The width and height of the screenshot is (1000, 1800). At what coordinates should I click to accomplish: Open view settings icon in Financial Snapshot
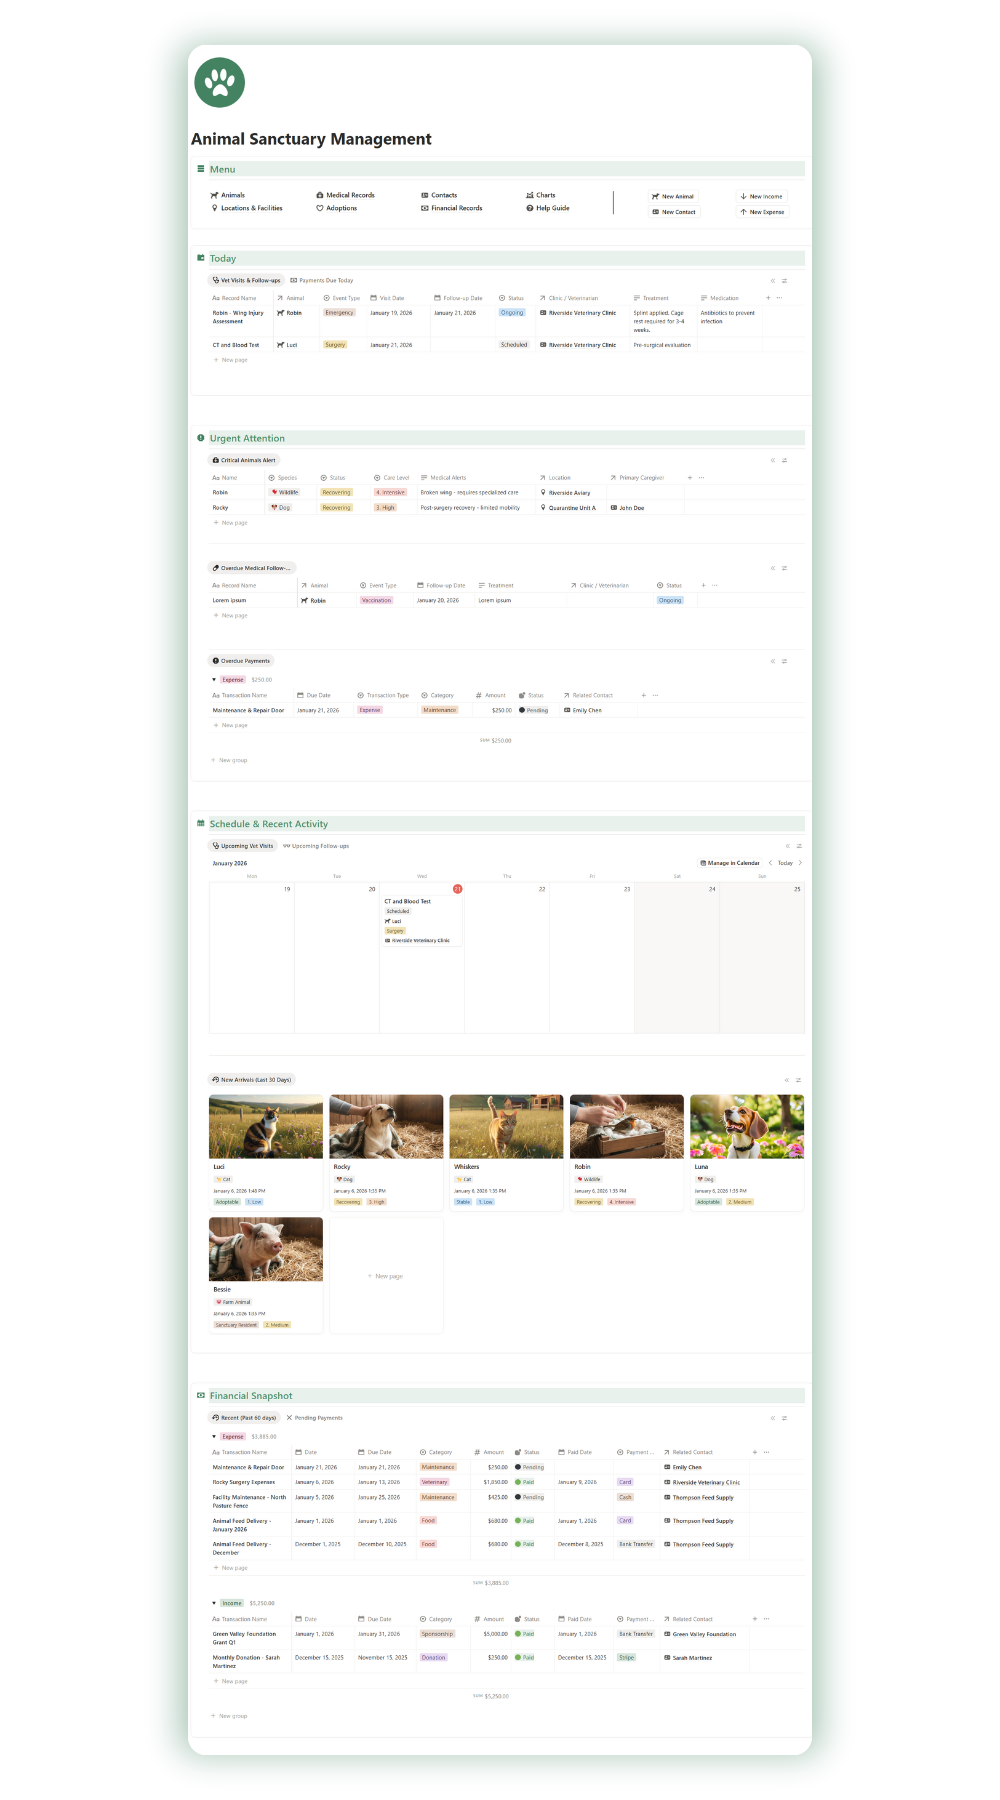pos(784,1418)
